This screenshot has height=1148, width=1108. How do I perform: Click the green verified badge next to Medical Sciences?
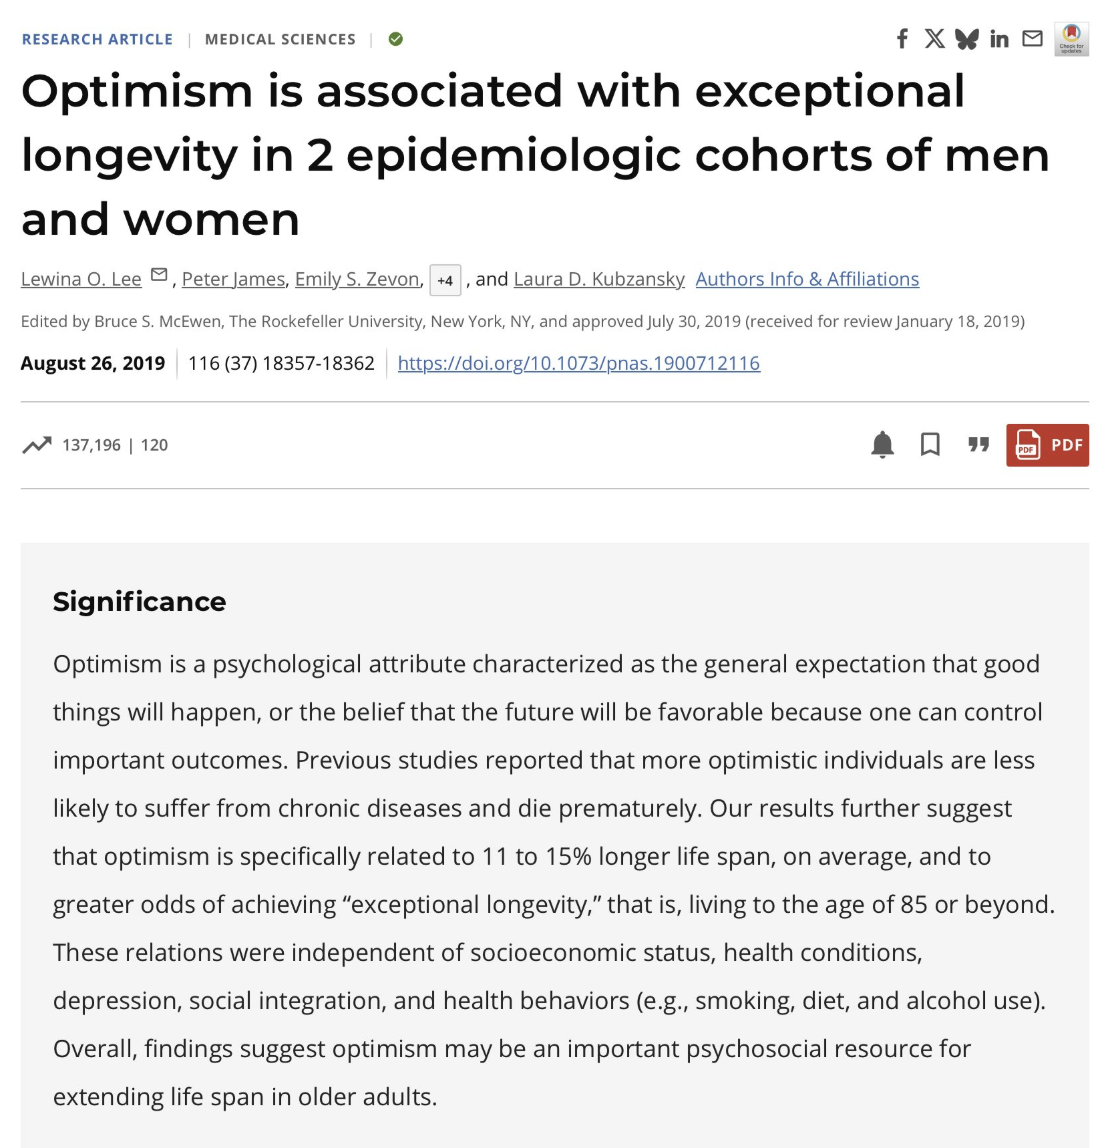click(395, 39)
